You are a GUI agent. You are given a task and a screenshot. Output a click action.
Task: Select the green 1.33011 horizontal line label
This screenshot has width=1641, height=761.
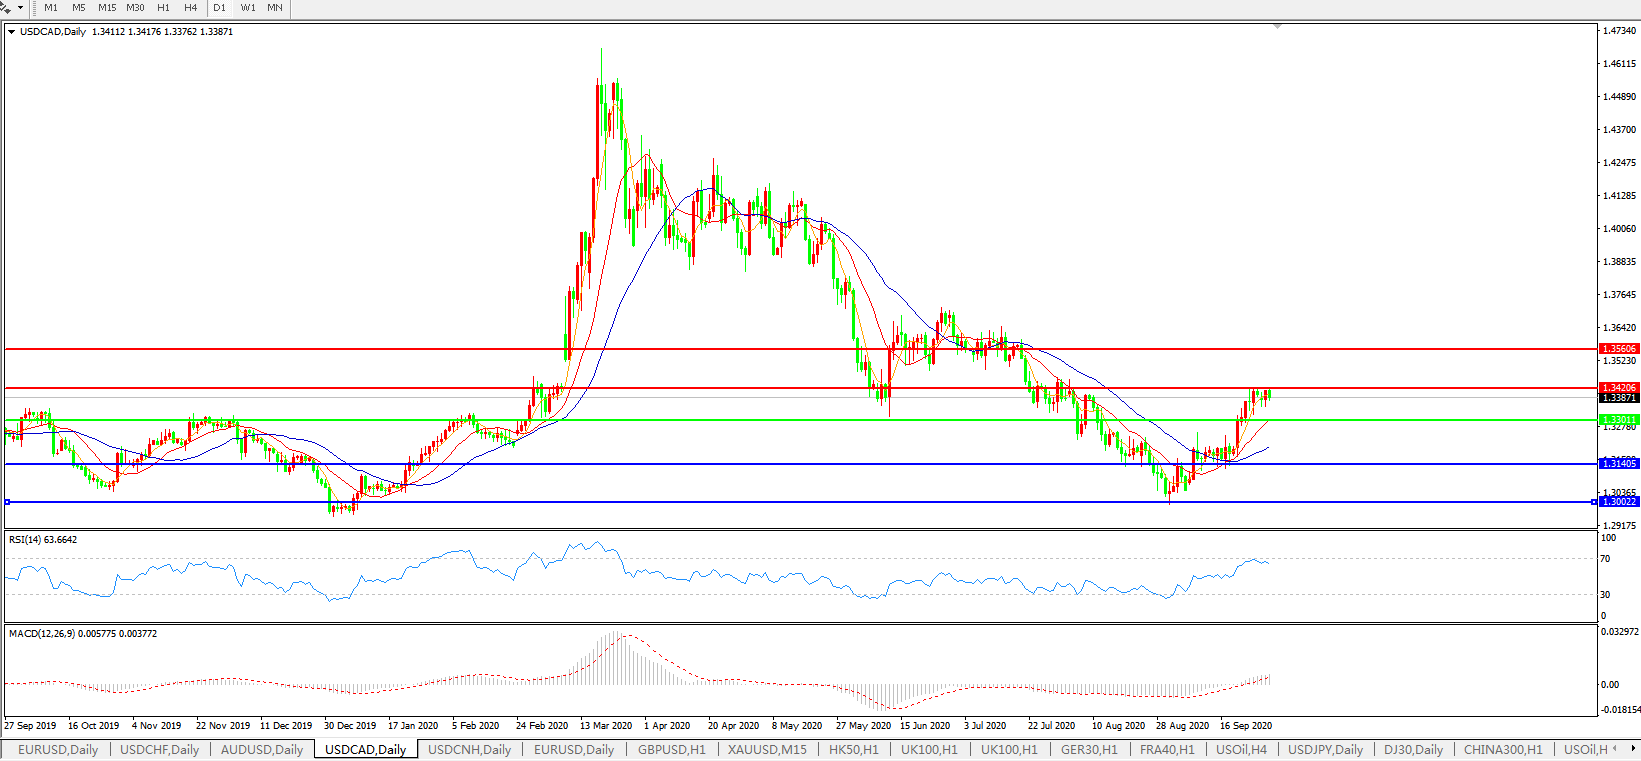[x=1619, y=420]
